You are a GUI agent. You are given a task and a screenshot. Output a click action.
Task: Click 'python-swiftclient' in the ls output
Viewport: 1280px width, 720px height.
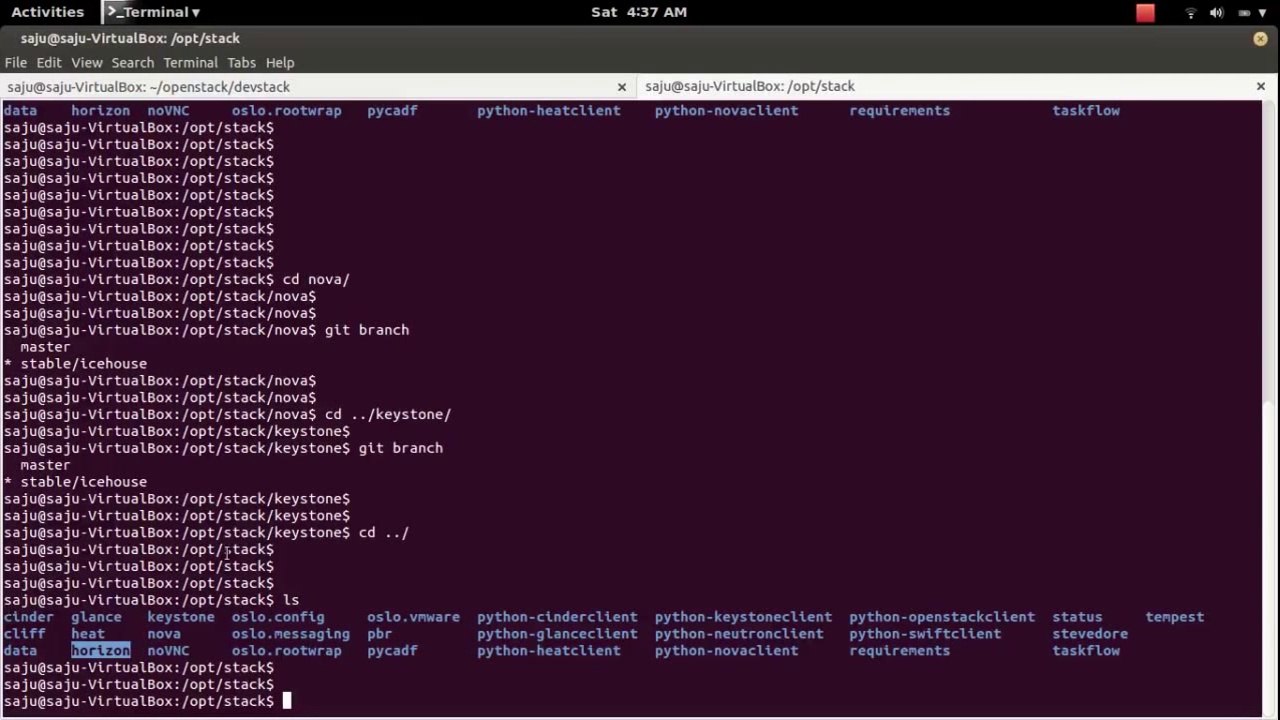click(x=925, y=634)
